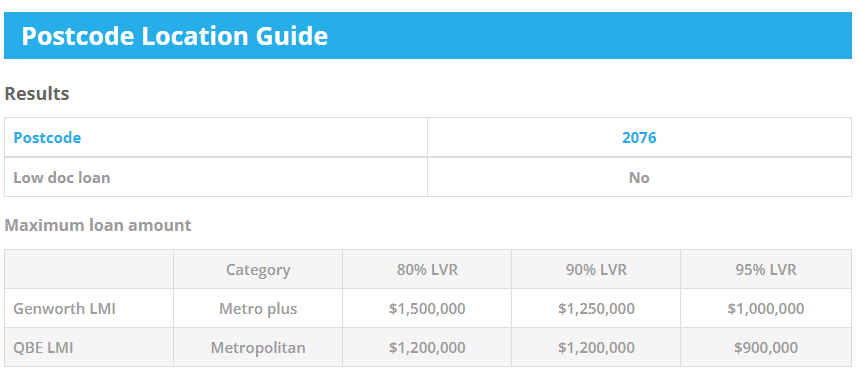Select Genworth $1,250,000 amount cell
This screenshot has width=859, height=377.
596,309
